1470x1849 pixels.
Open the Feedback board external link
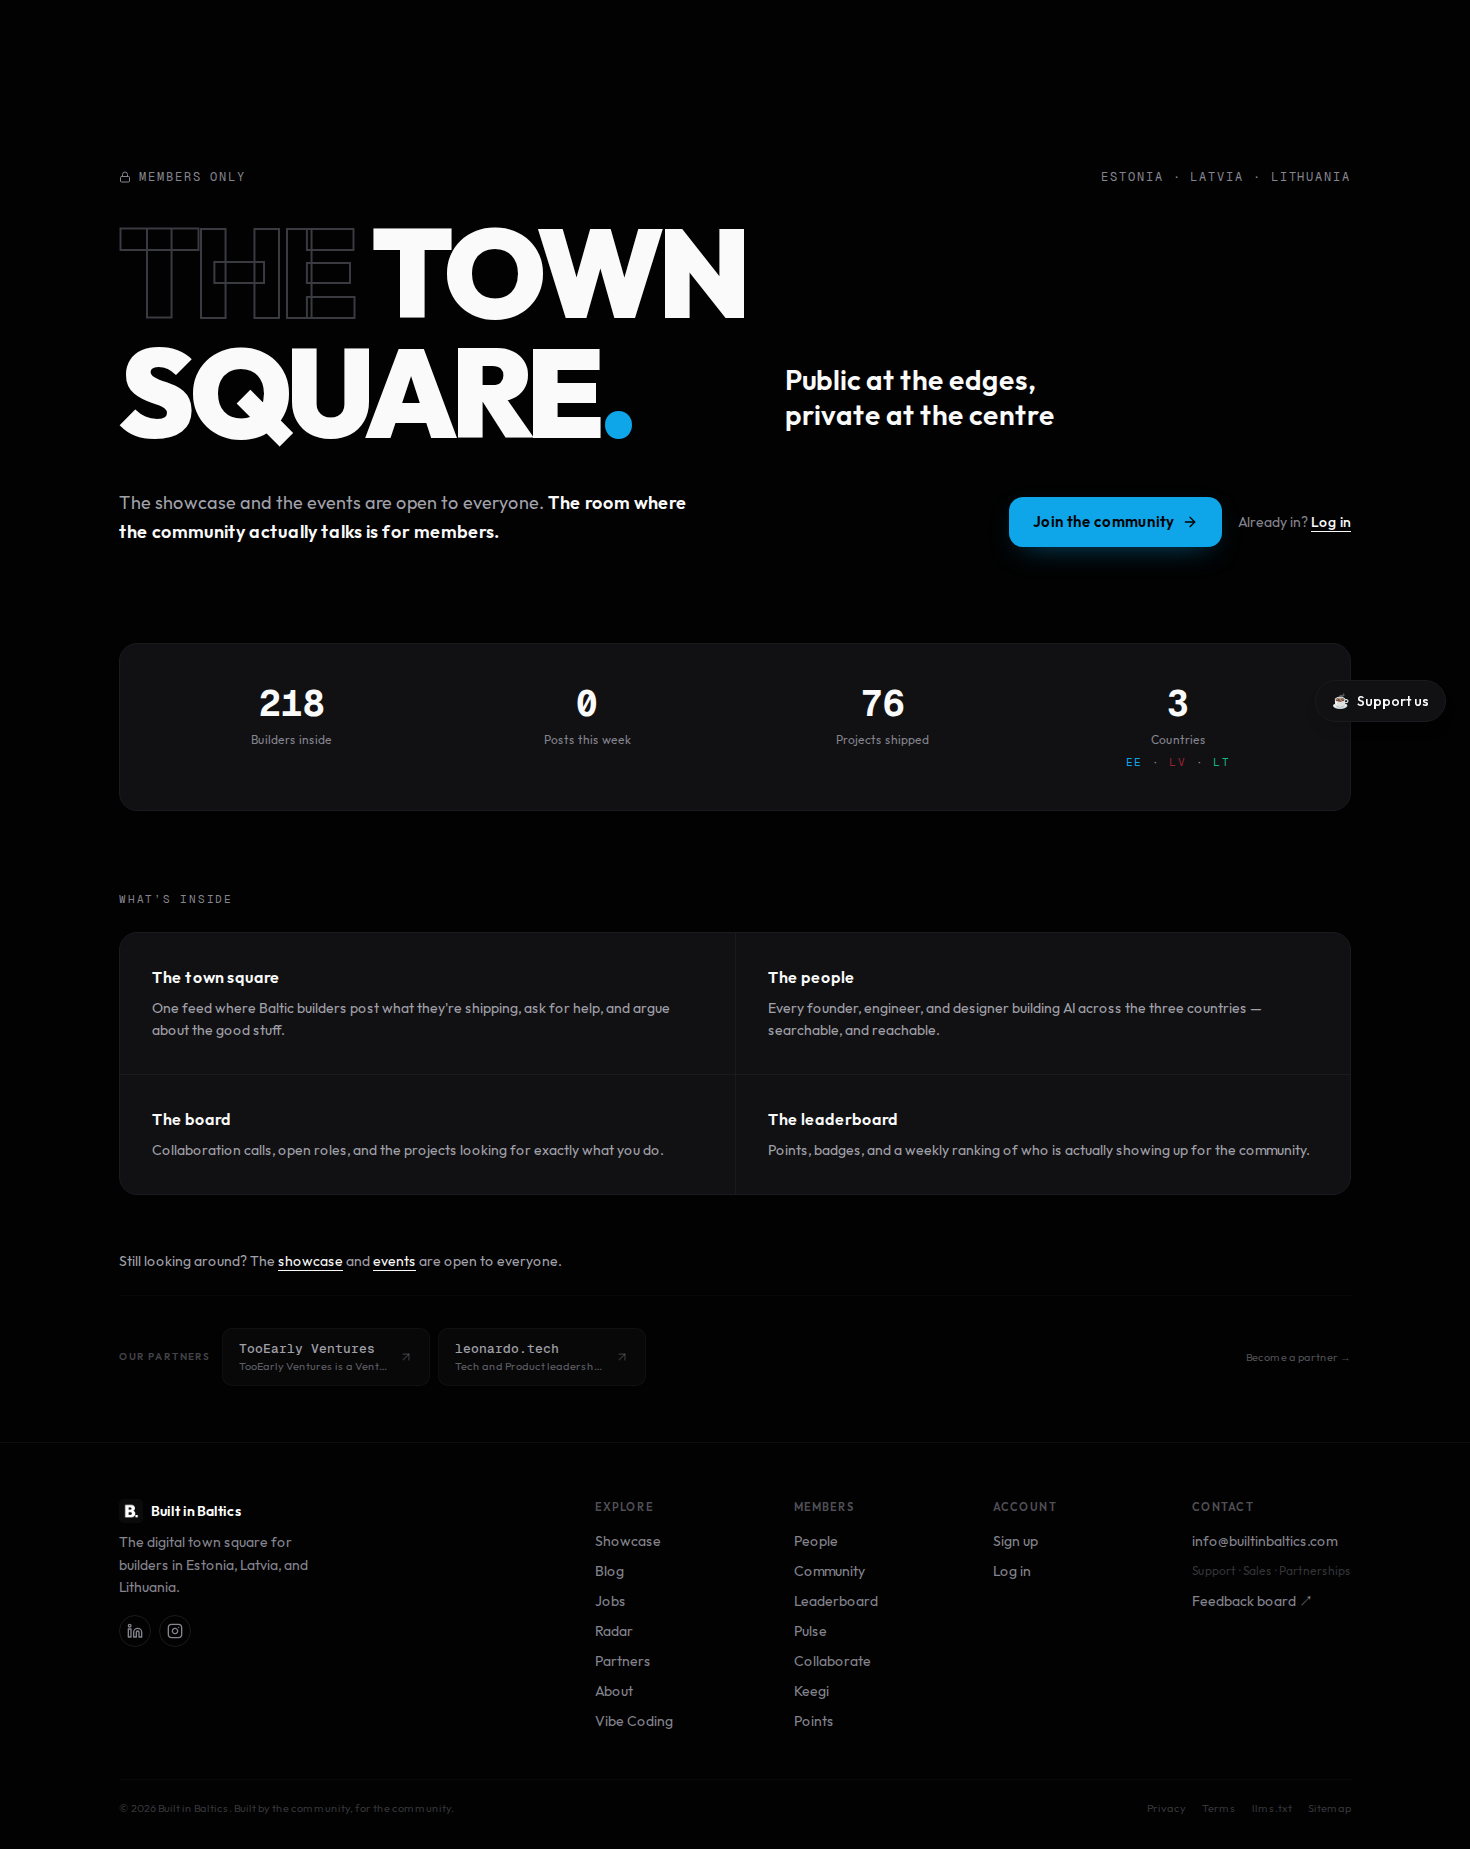pyautogui.click(x=1251, y=1601)
